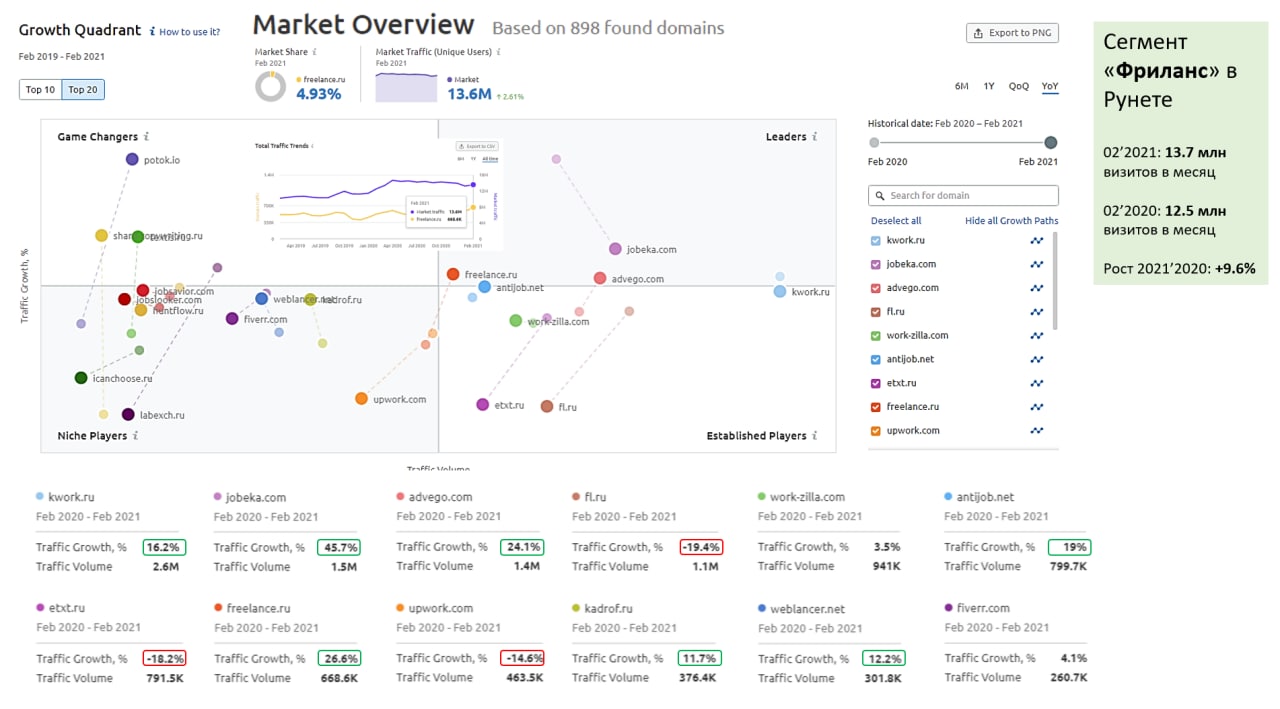Click the fl.ru traffic growth -19.4% value
1280x709 pixels.
coord(700,547)
